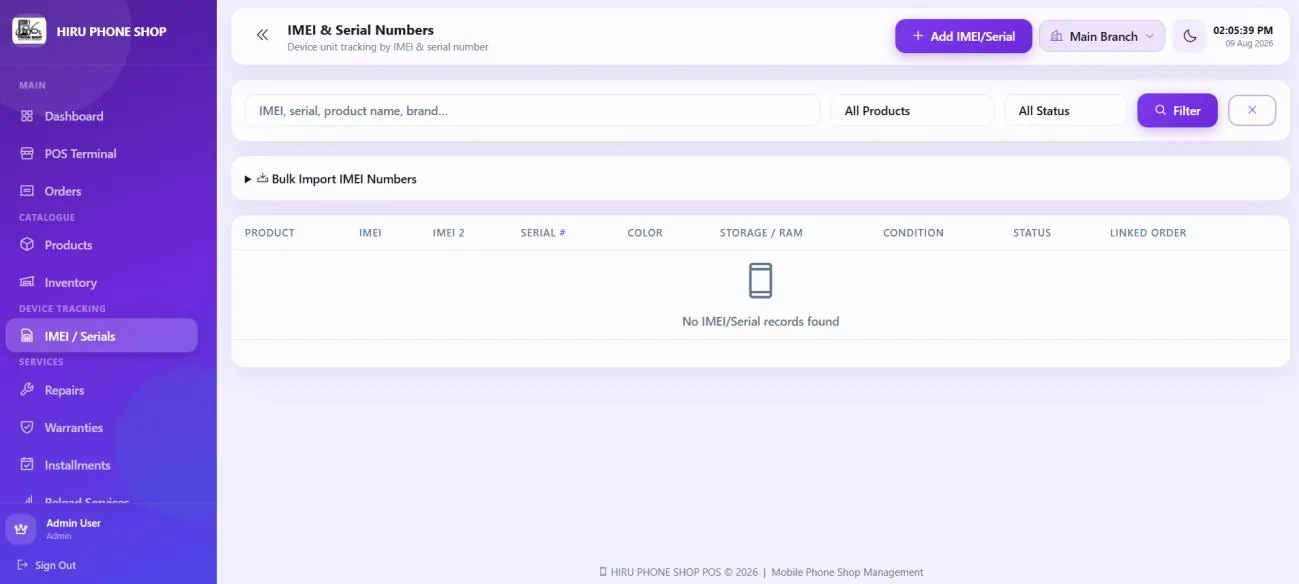Click the Hiru Phone Shop logo icon
This screenshot has width=1299, height=584.
[x=29, y=31]
